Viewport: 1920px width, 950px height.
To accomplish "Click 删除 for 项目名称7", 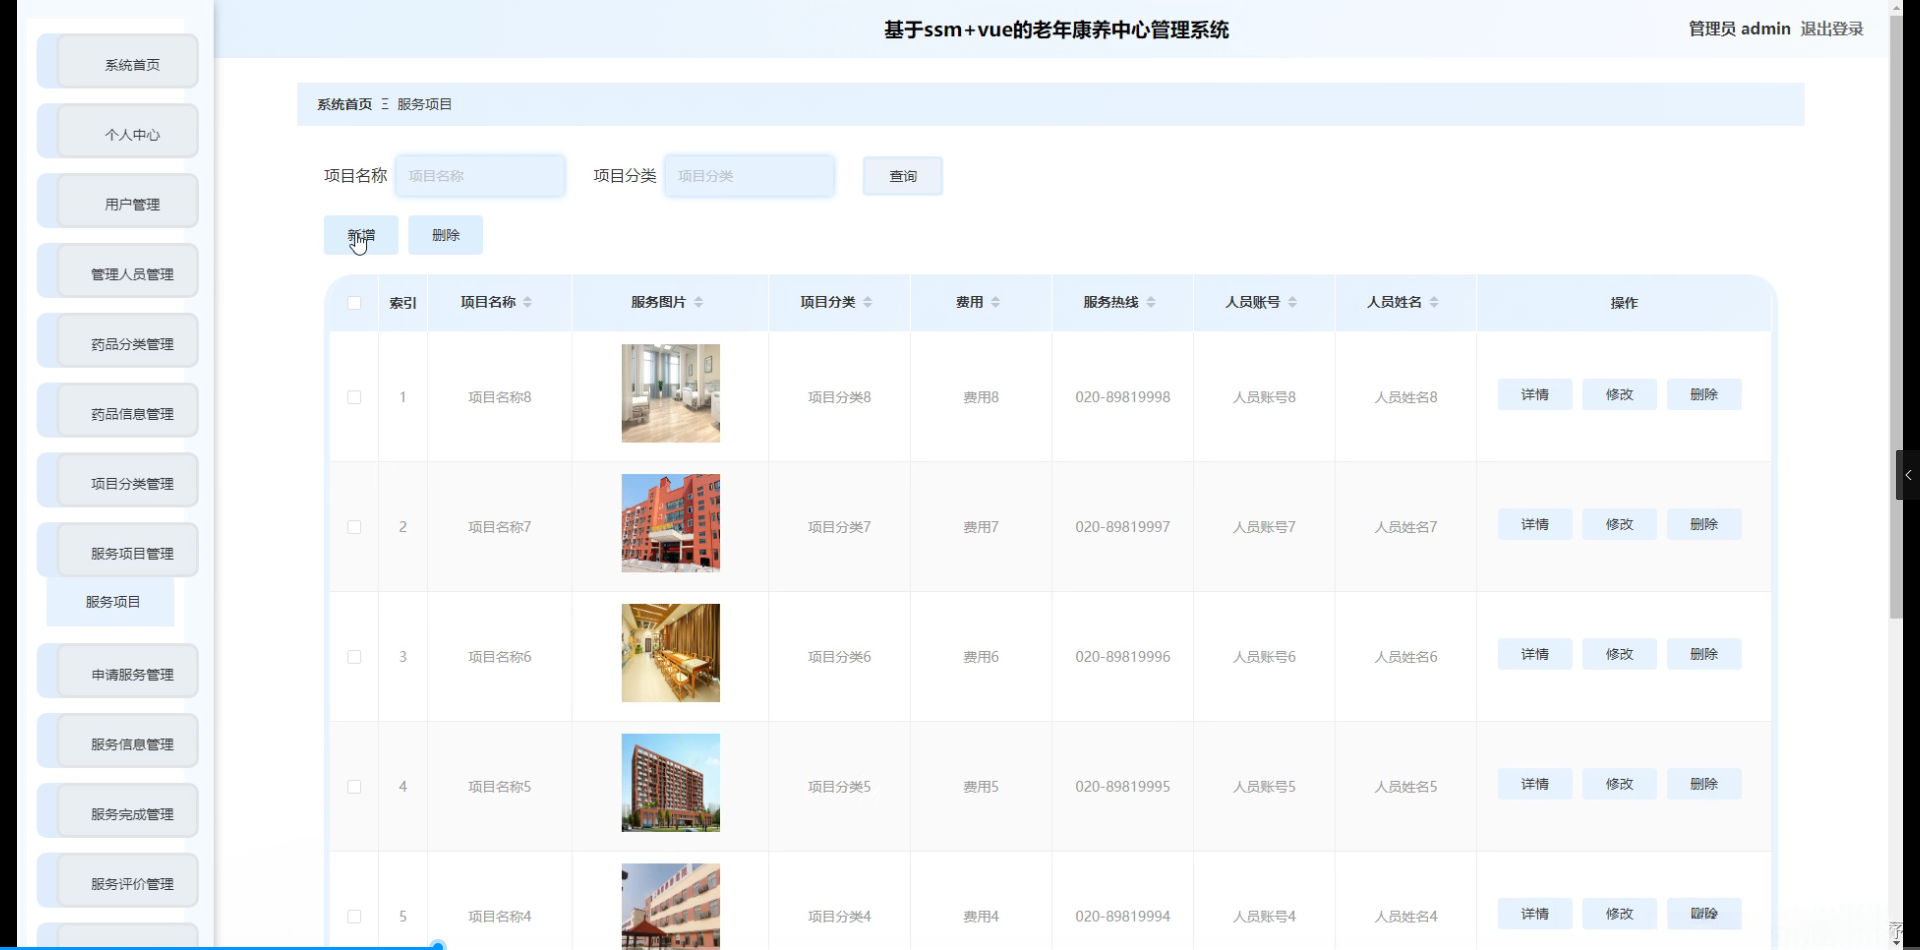I will coord(1704,525).
